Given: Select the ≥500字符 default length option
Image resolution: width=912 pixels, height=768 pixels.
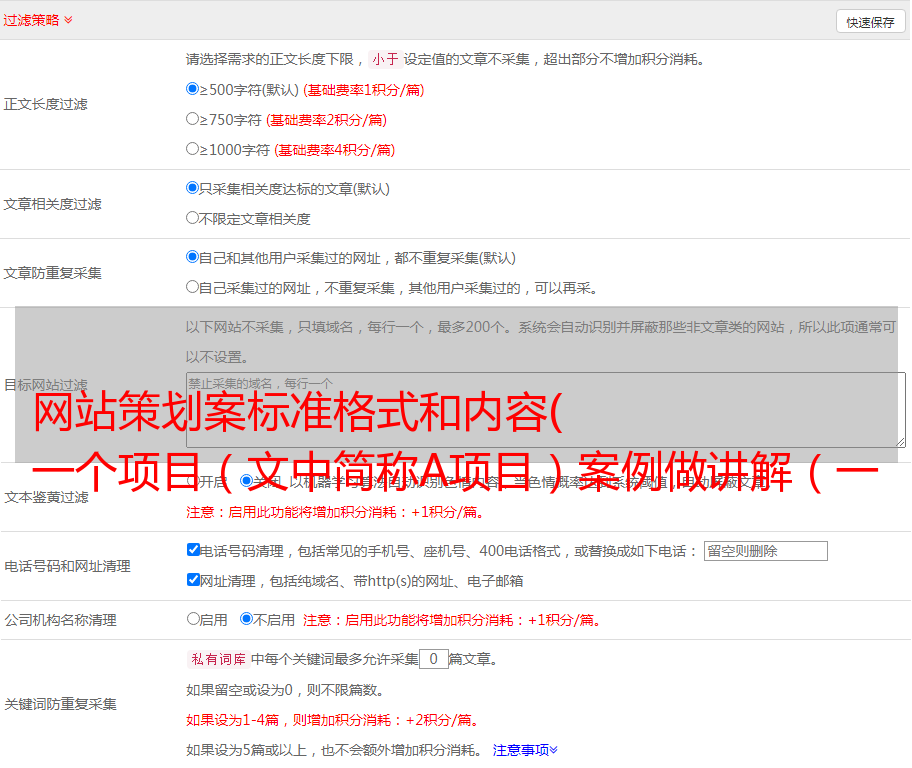Looking at the screenshot, I should 193,89.
